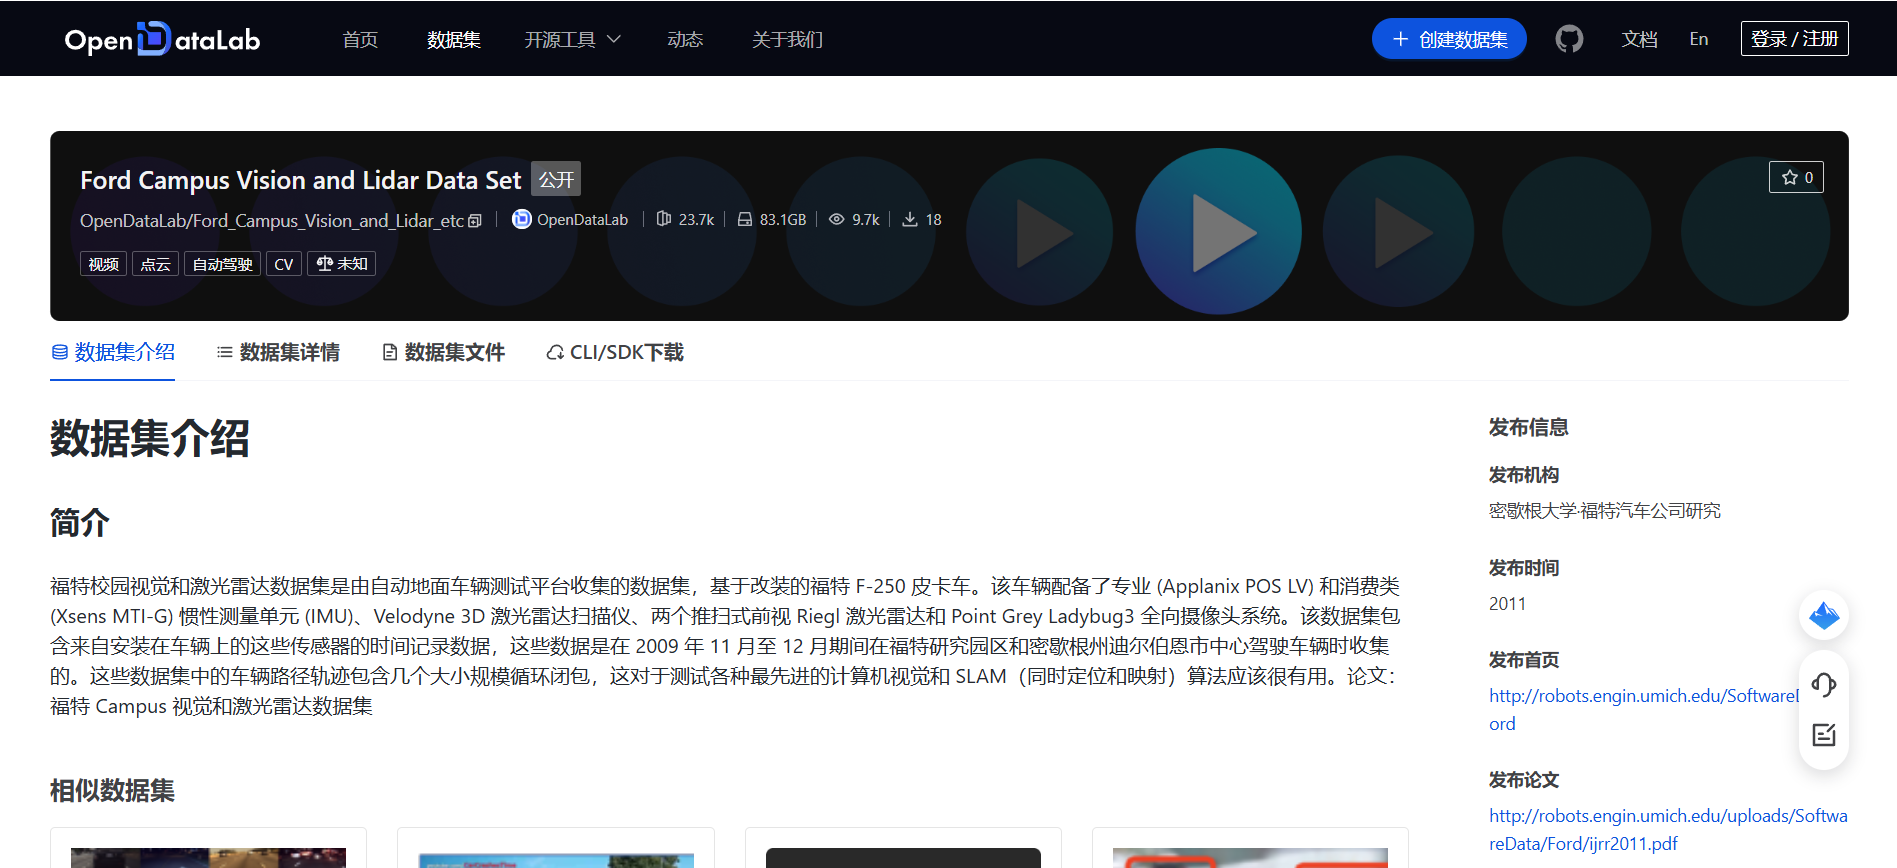Viewport: 1897px width, 868px height.
Task: Click the CV tag
Action: coord(284,264)
